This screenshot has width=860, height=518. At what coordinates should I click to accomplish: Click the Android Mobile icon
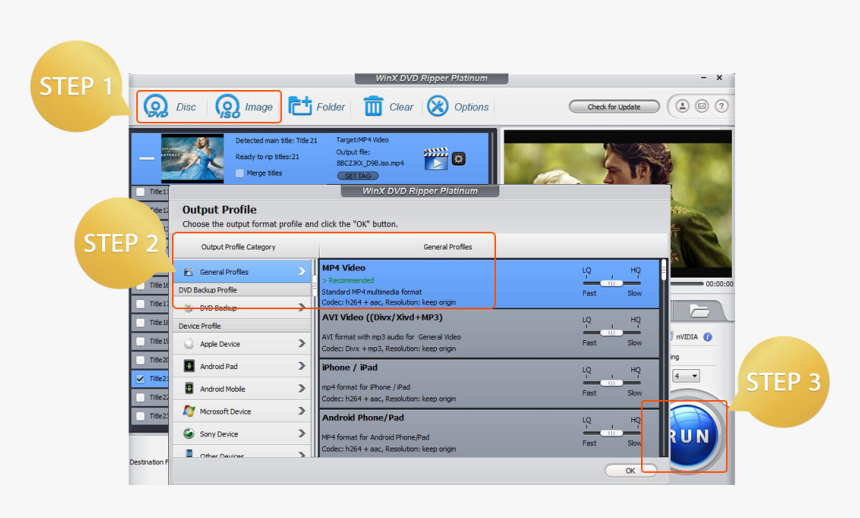pyautogui.click(x=189, y=388)
